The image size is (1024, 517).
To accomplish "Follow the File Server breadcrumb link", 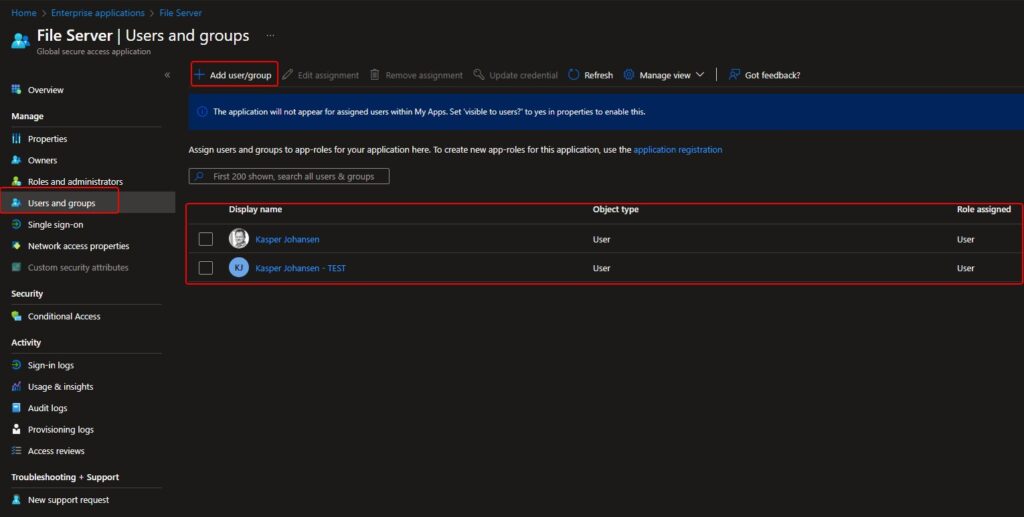I will 180,13.
